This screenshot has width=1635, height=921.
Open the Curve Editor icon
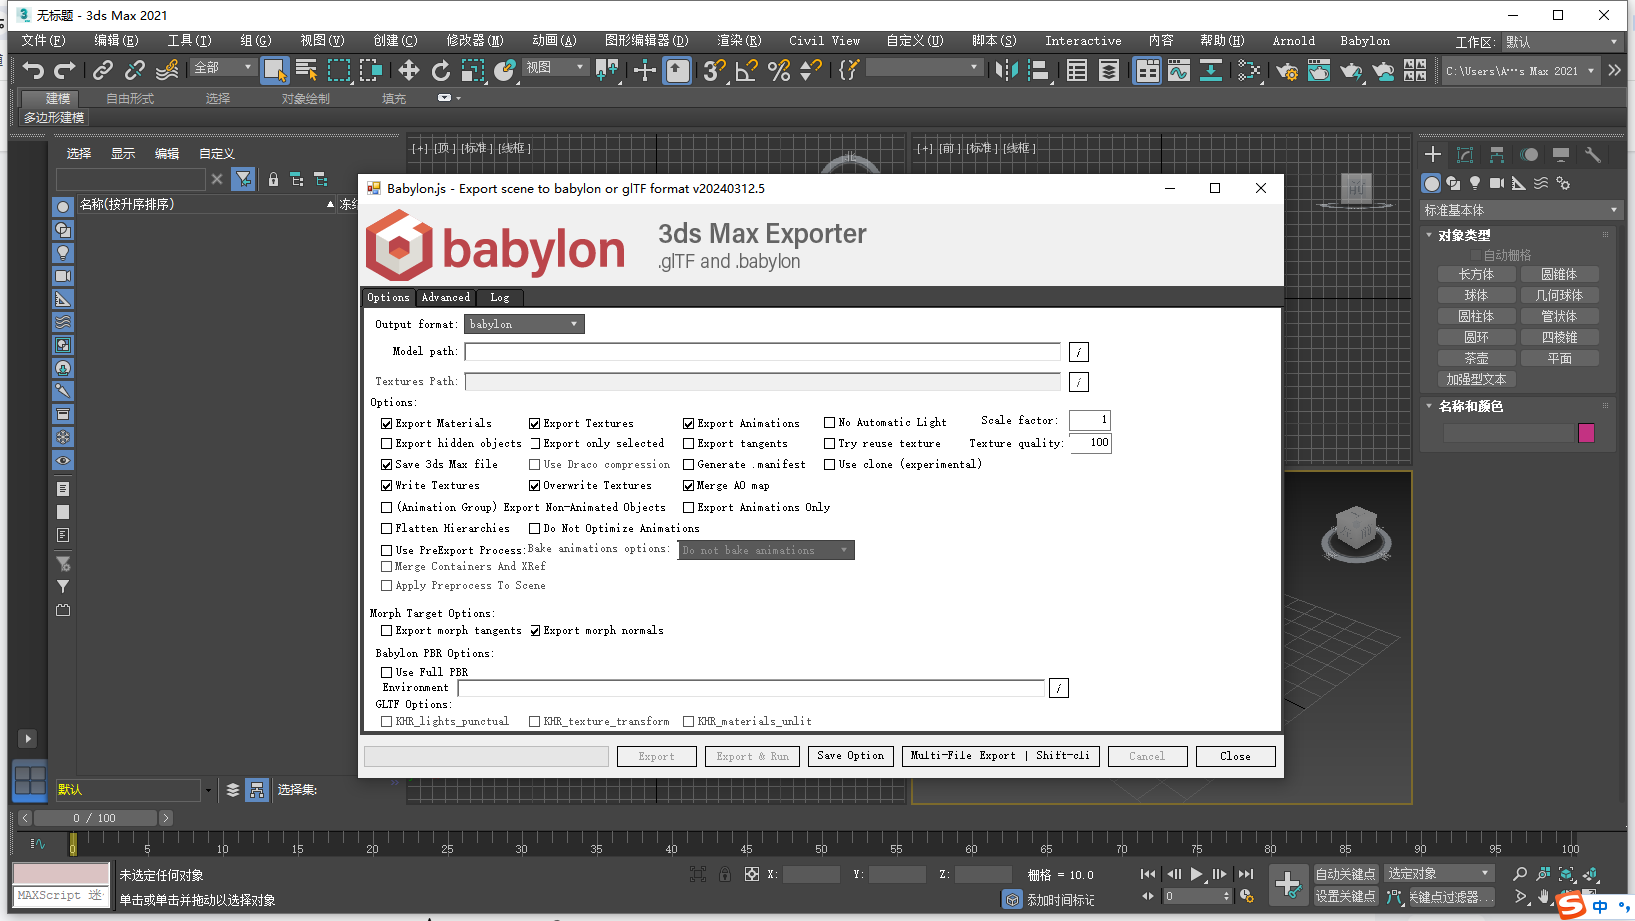1179,70
